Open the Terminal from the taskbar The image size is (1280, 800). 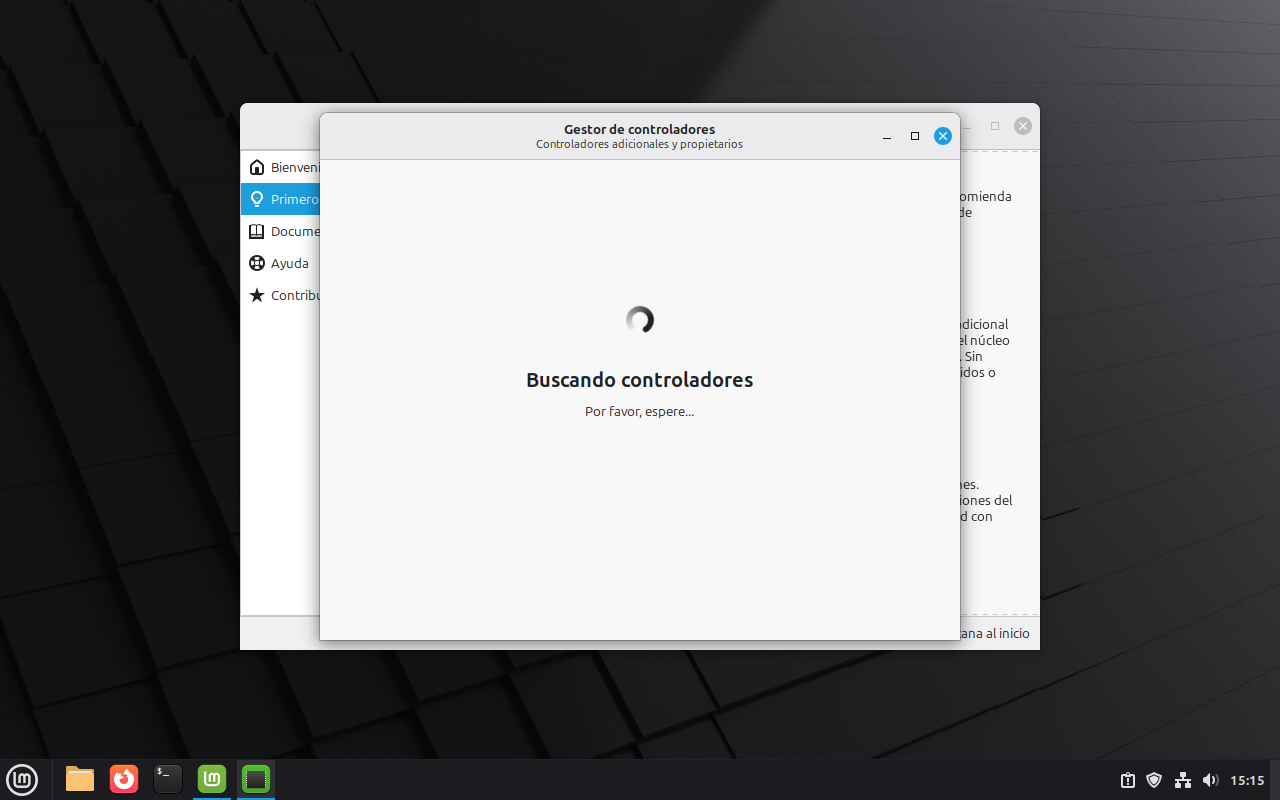pyautogui.click(x=168, y=778)
